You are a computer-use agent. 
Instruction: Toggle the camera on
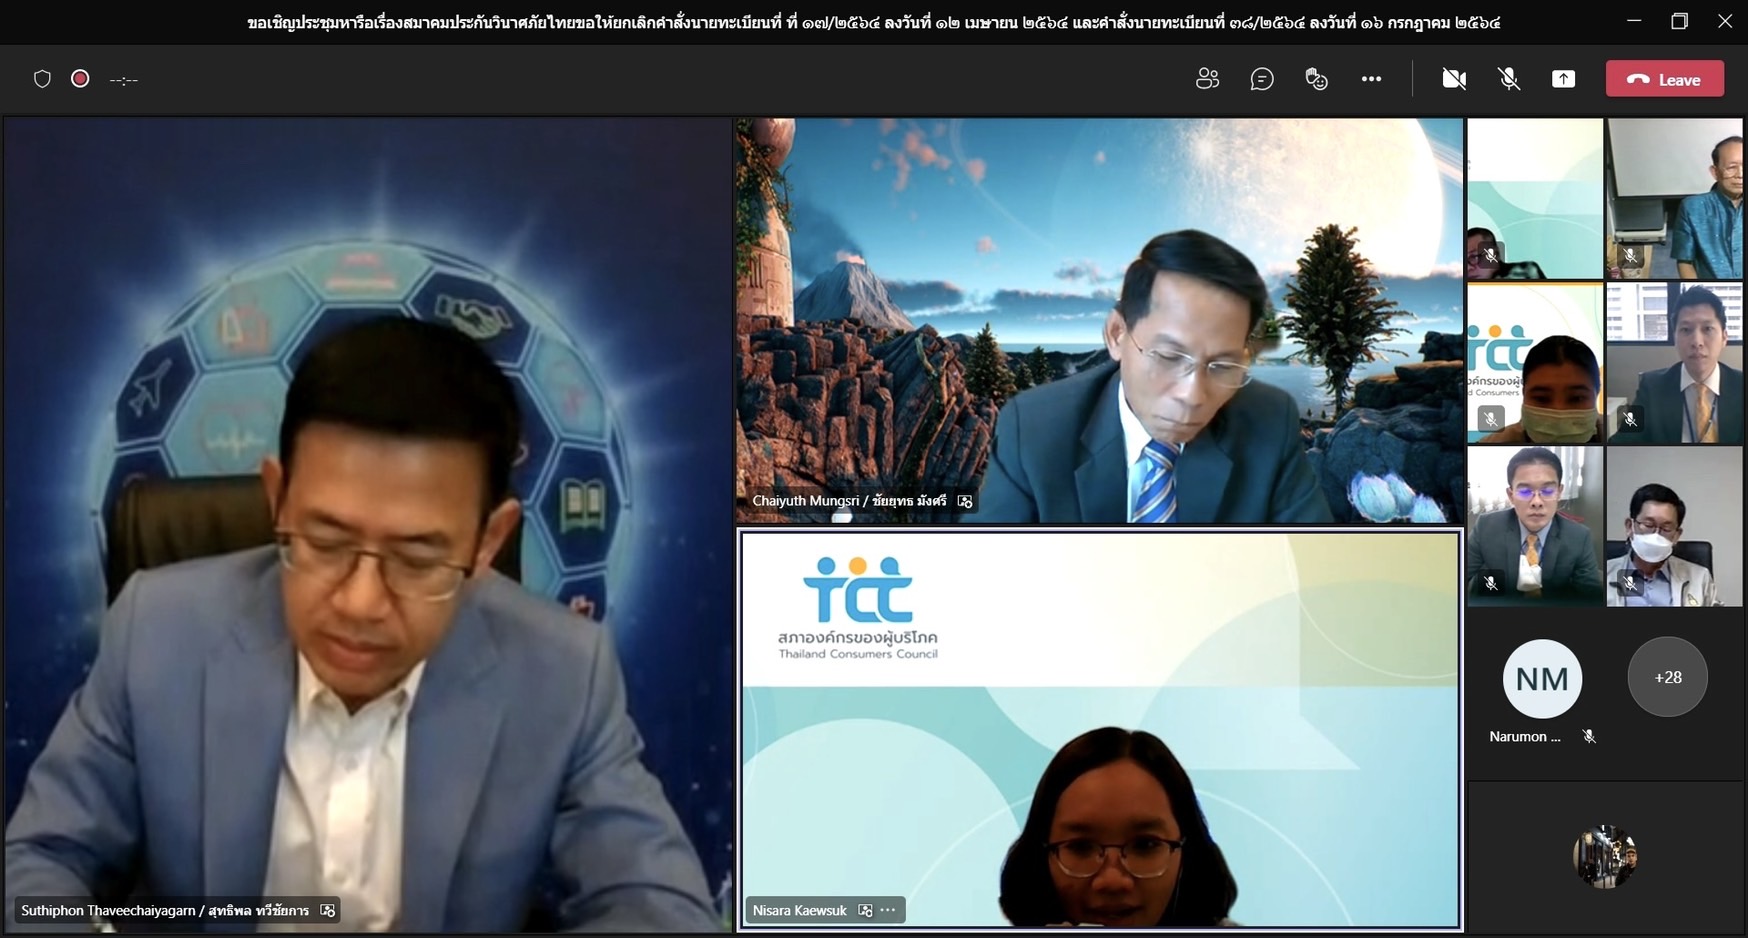point(1454,79)
